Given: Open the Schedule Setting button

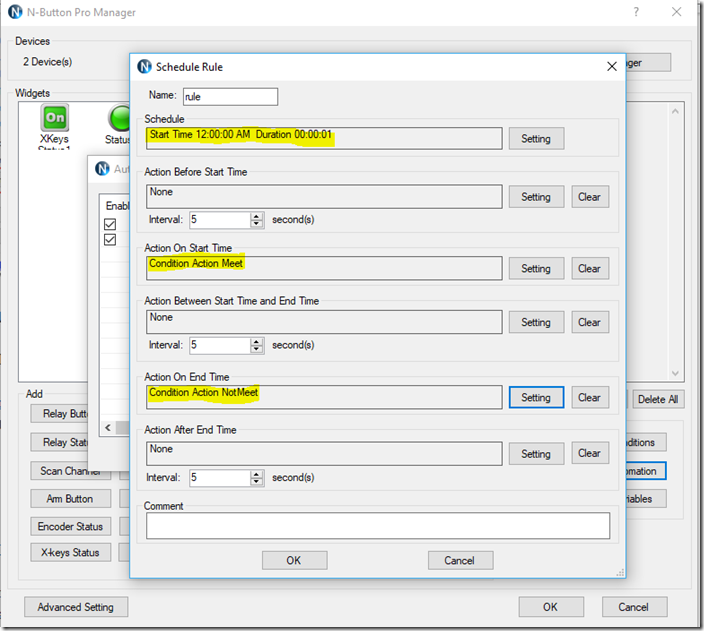Looking at the screenshot, I should tap(536, 138).
